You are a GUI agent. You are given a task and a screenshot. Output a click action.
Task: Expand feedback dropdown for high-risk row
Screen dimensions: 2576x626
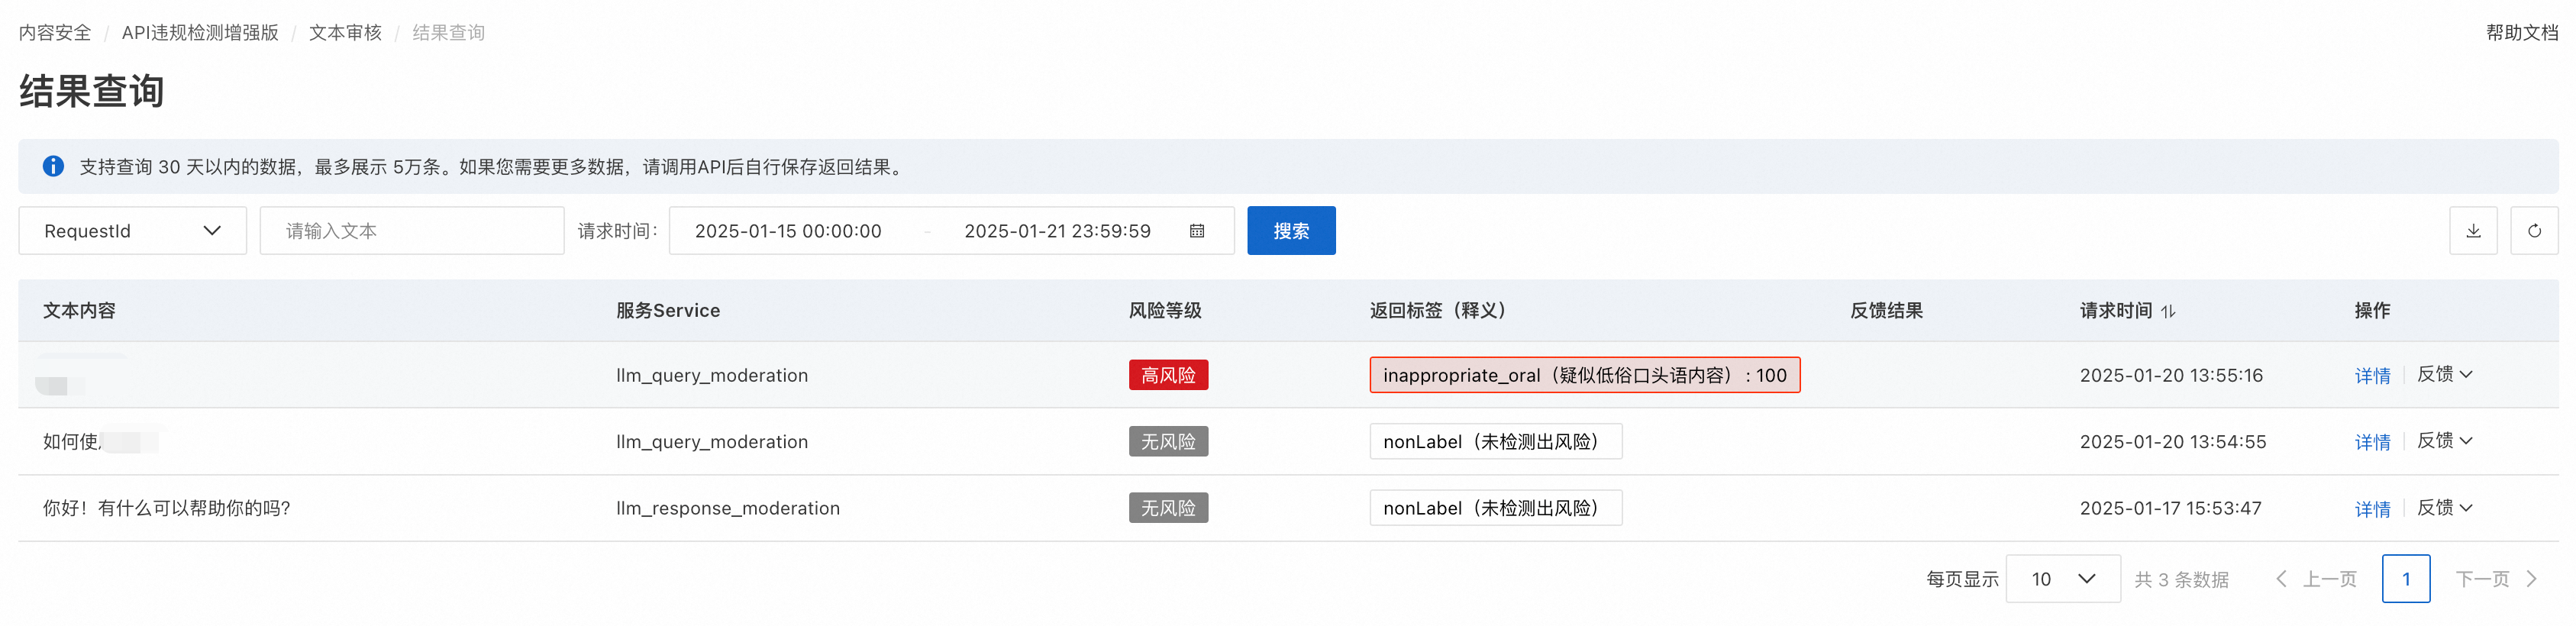point(2444,374)
